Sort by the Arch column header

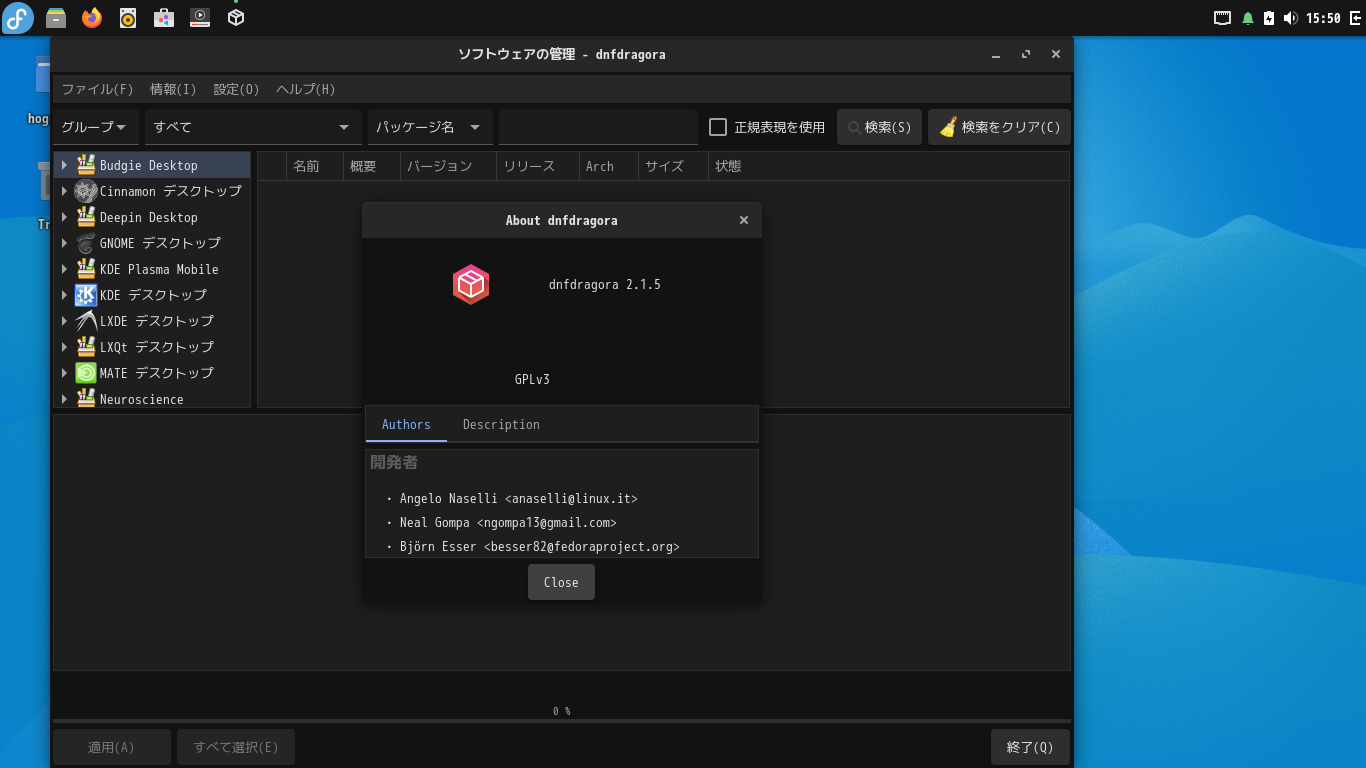(608, 166)
